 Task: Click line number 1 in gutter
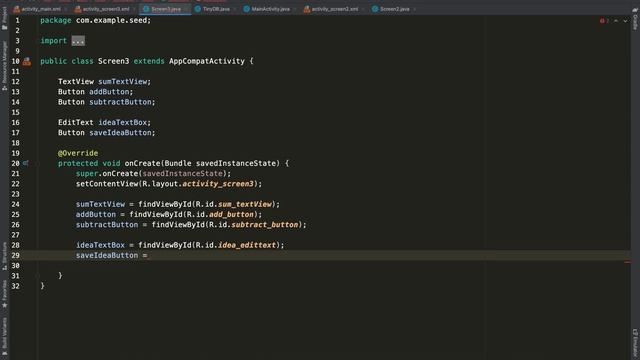coord(17,20)
